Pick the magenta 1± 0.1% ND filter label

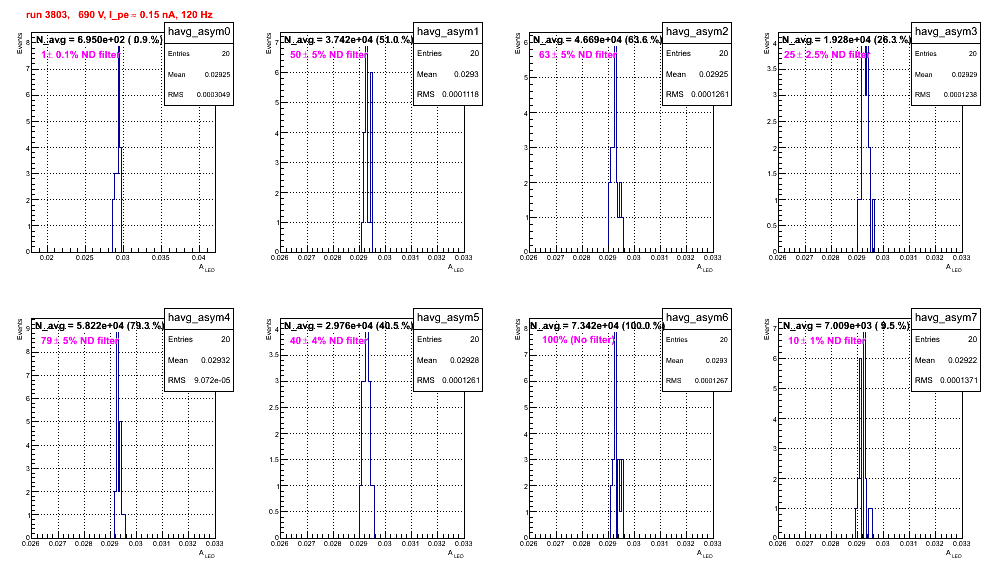(x=80, y=55)
